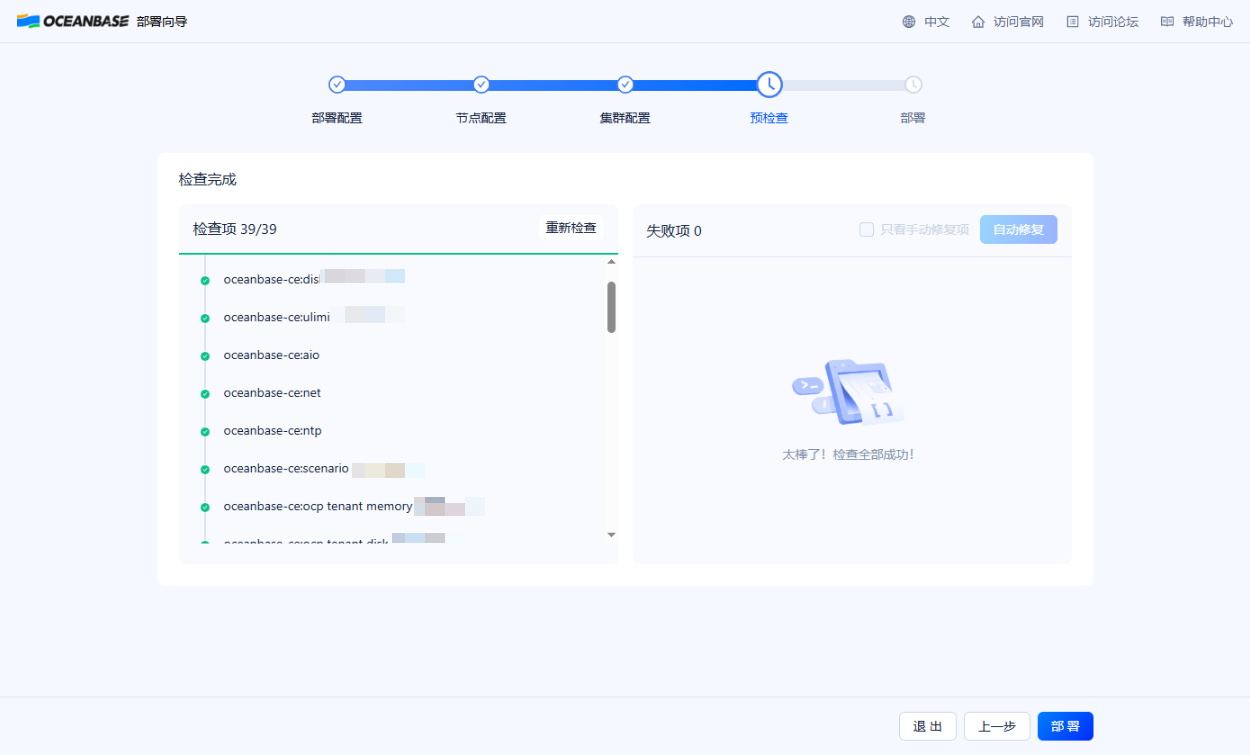Click the forum icon next to 访问论坛
Image resolution: width=1250 pixels, height=755 pixels.
tap(1074, 20)
